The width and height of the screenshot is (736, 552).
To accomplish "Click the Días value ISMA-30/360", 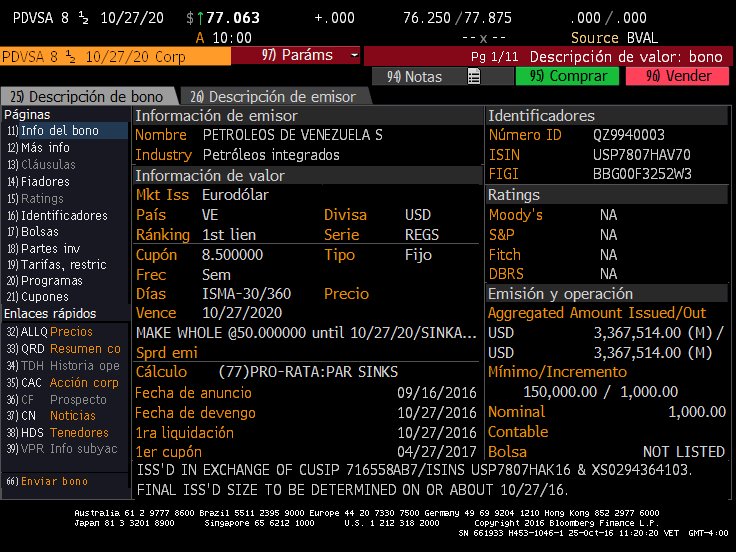I will click(x=246, y=293).
